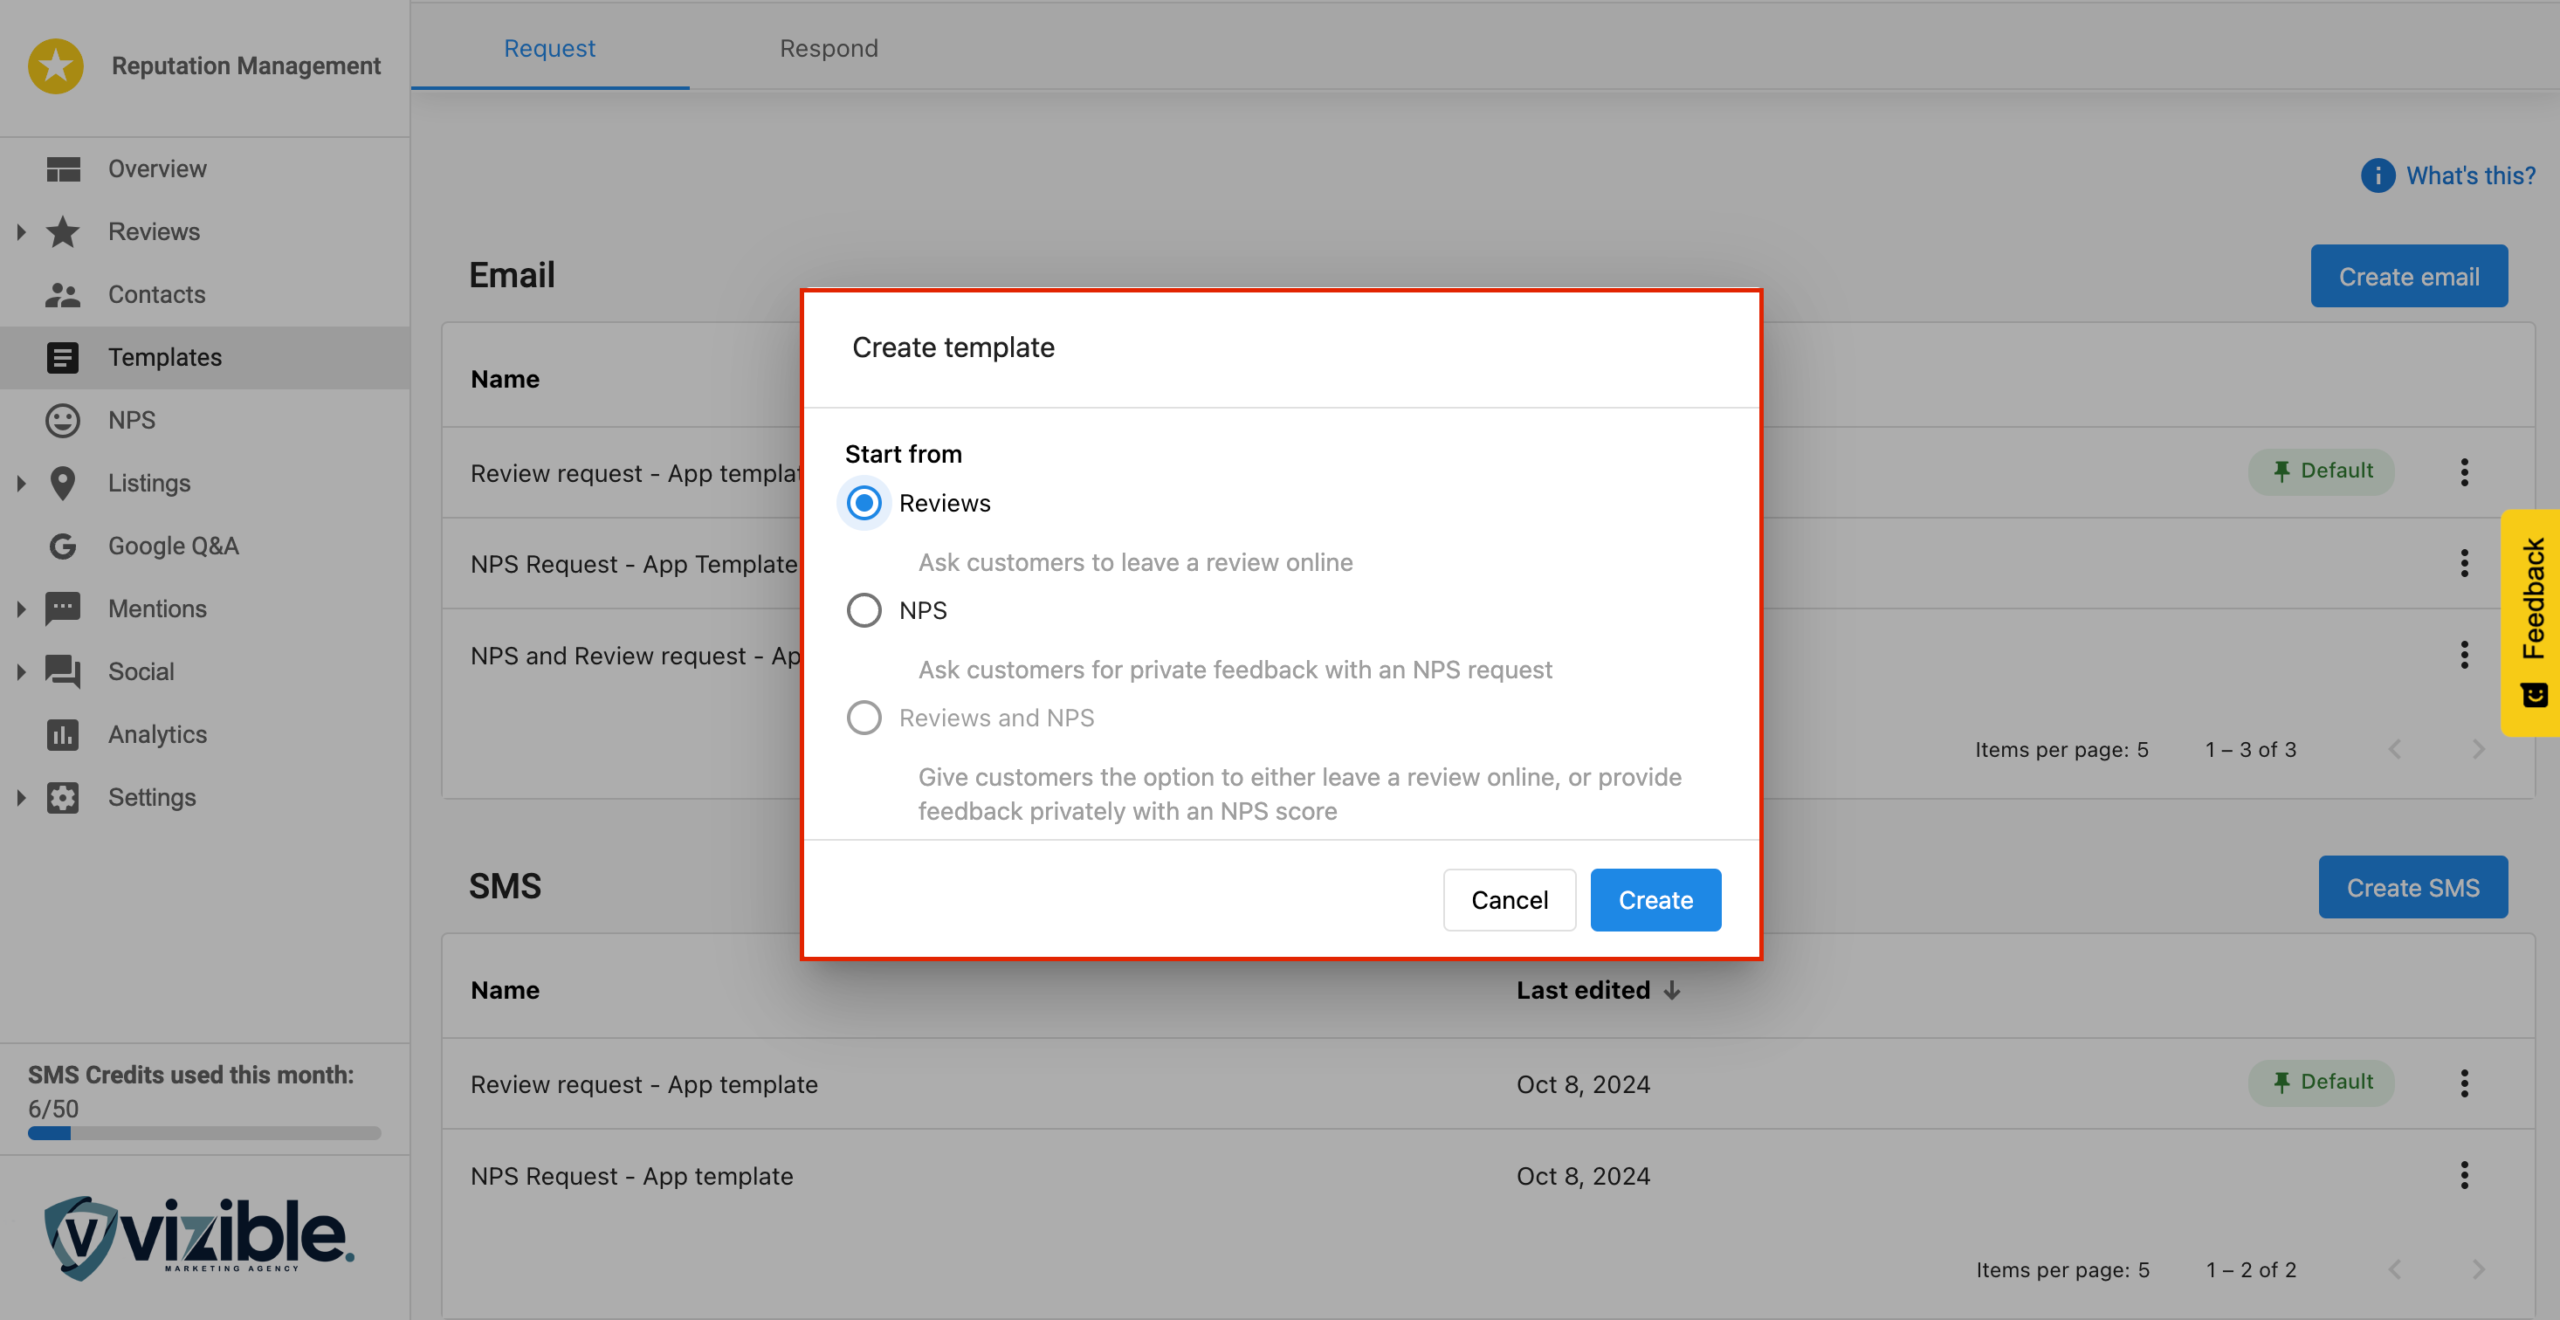Expand the Settings sidebar section arrow
2560x1320 pixels.
[x=21, y=798]
